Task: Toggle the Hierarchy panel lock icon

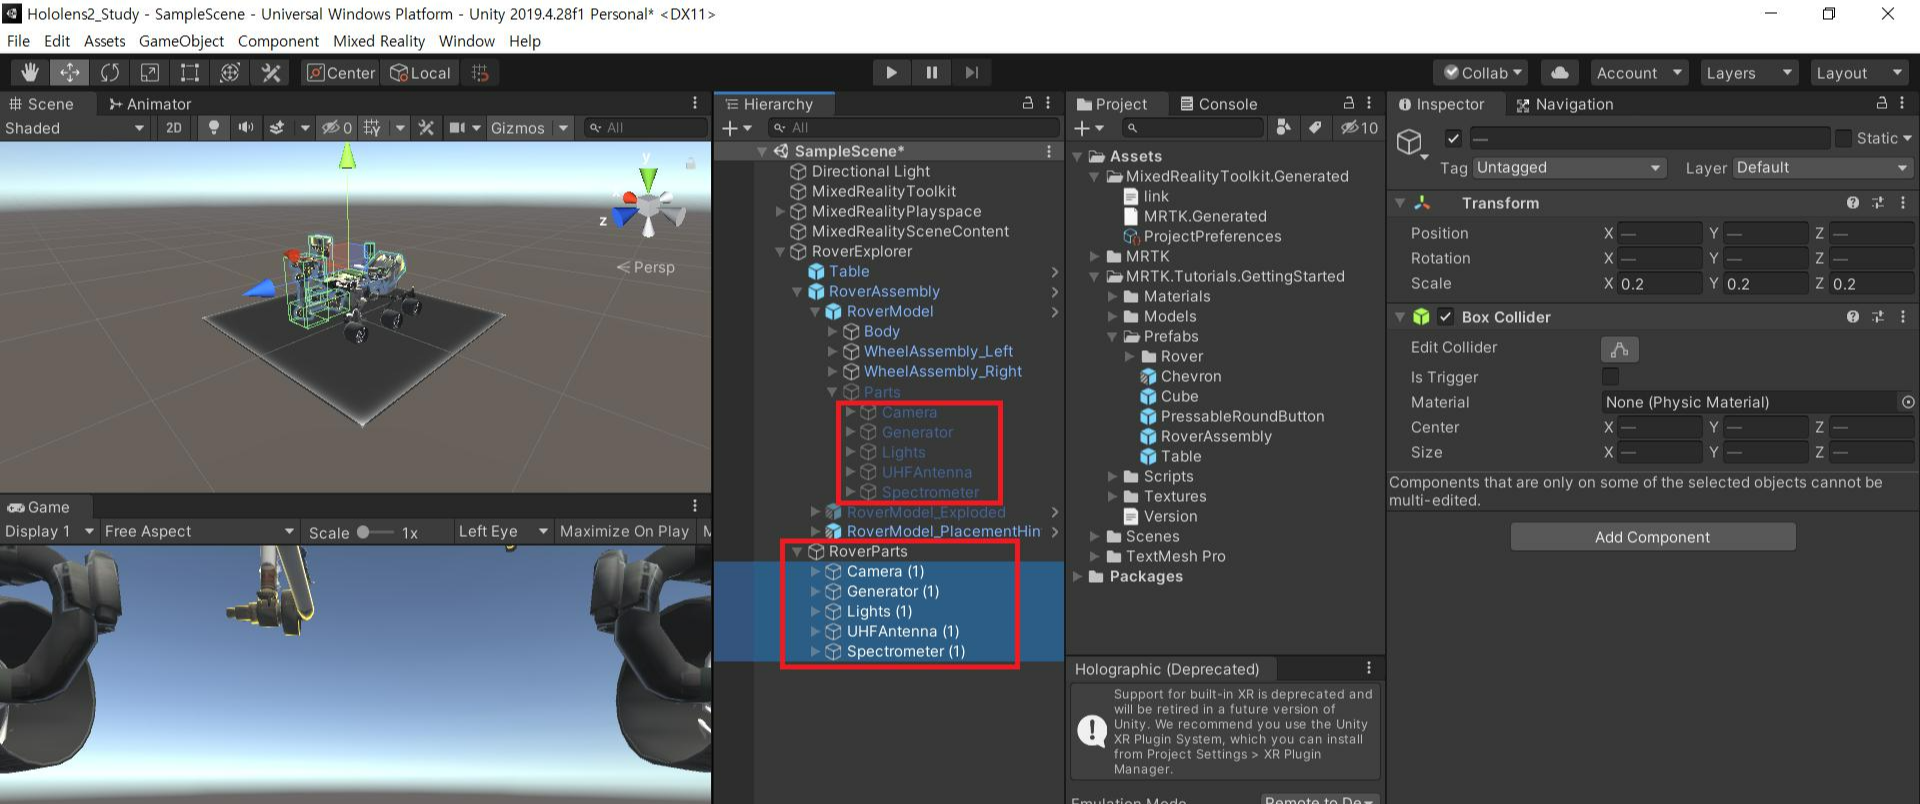Action: 1027,103
